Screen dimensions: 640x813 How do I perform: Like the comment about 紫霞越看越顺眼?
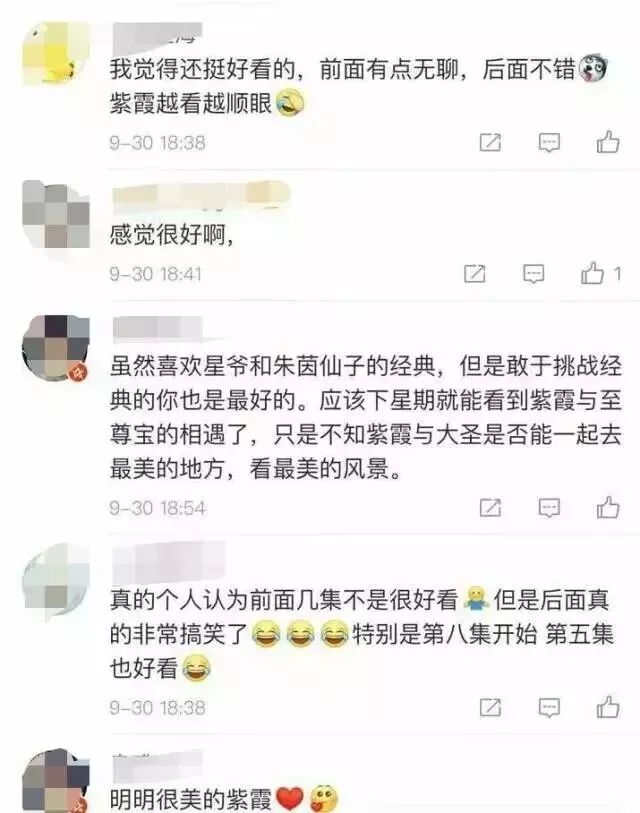[x=608, y=142]
